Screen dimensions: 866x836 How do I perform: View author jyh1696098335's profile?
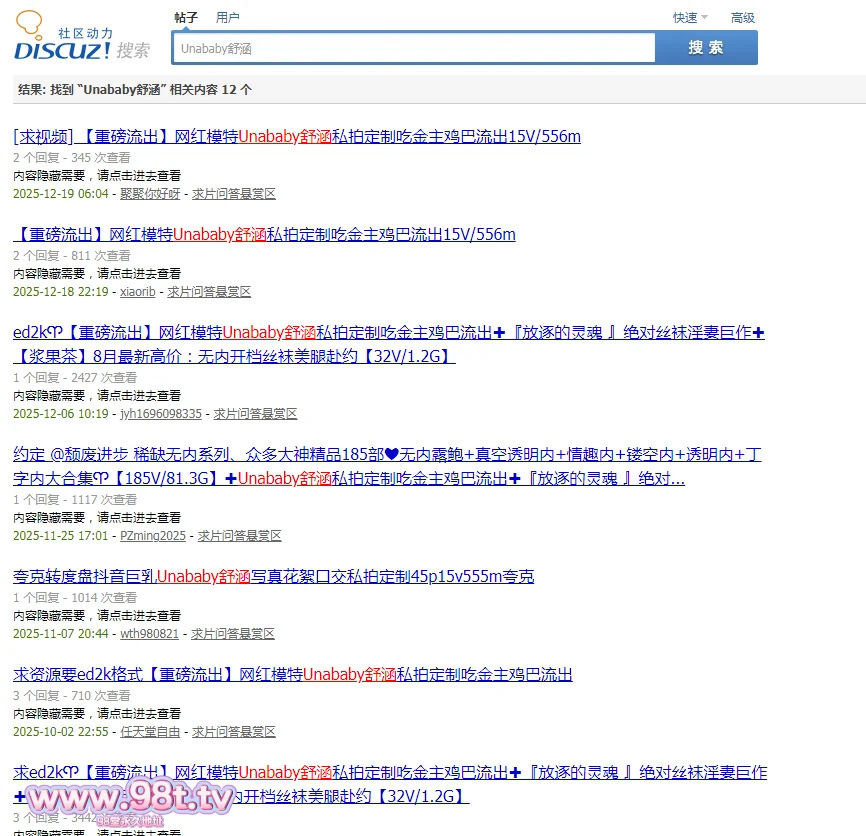161,414
